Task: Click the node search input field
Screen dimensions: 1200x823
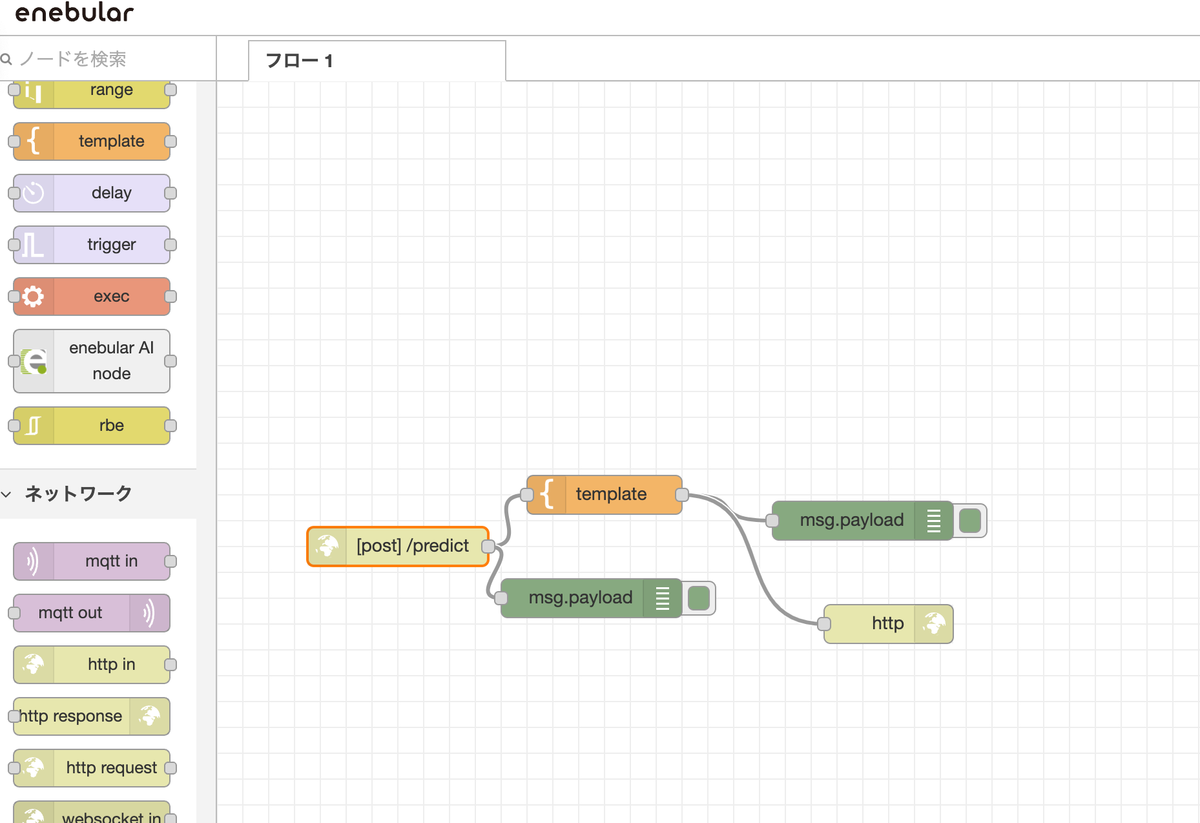Action: pyautogui.click(x=108, y=59)
